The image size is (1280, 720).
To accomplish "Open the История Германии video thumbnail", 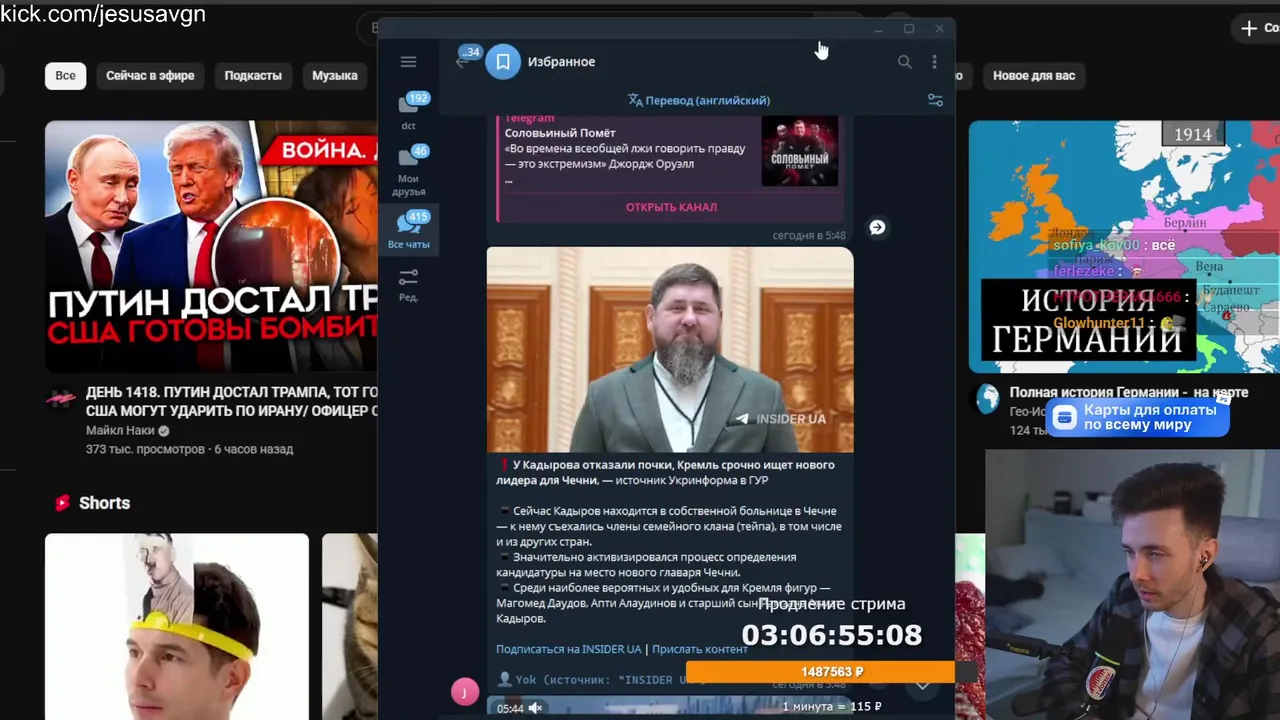I will coord(1124,246).
